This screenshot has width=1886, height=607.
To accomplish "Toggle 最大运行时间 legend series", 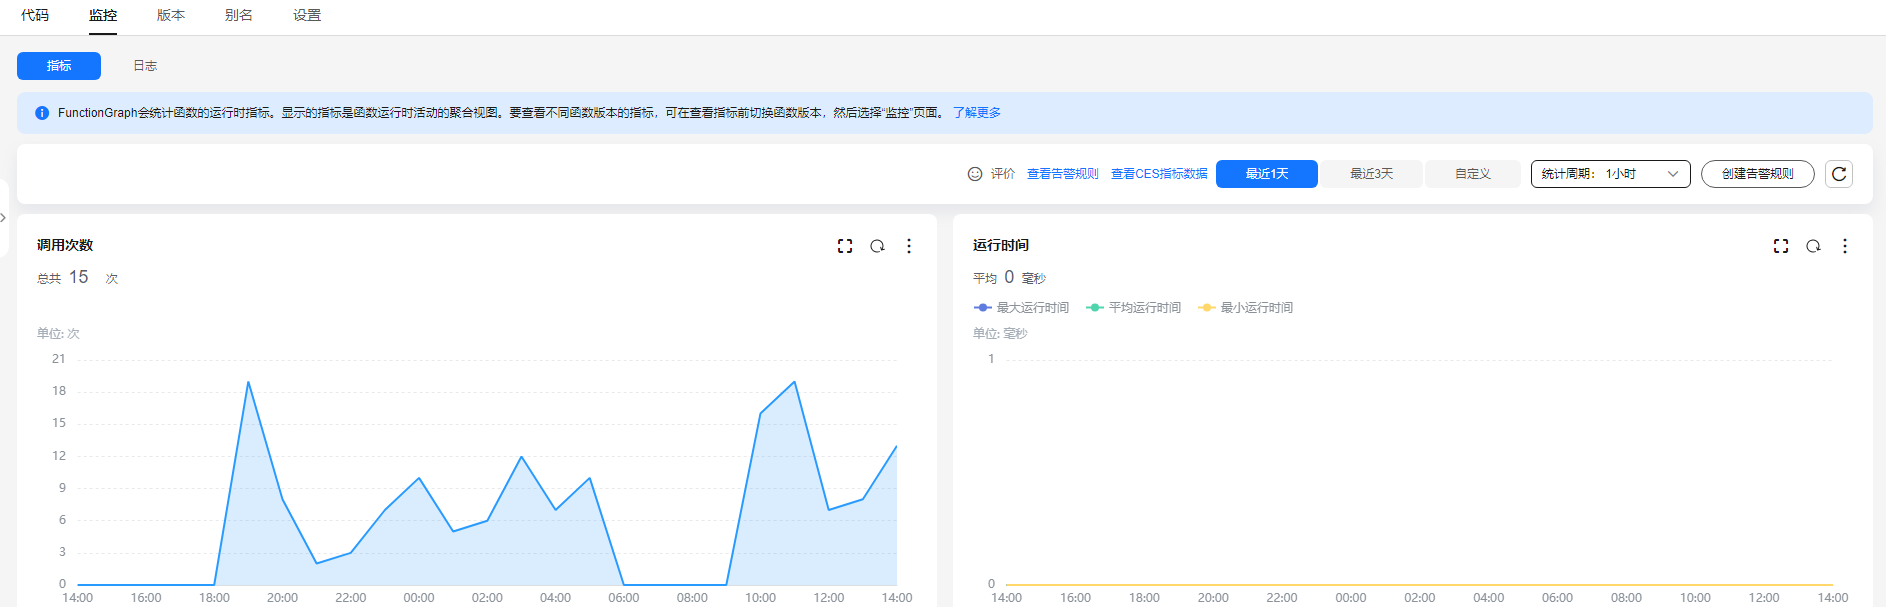I will [1022, 308].
